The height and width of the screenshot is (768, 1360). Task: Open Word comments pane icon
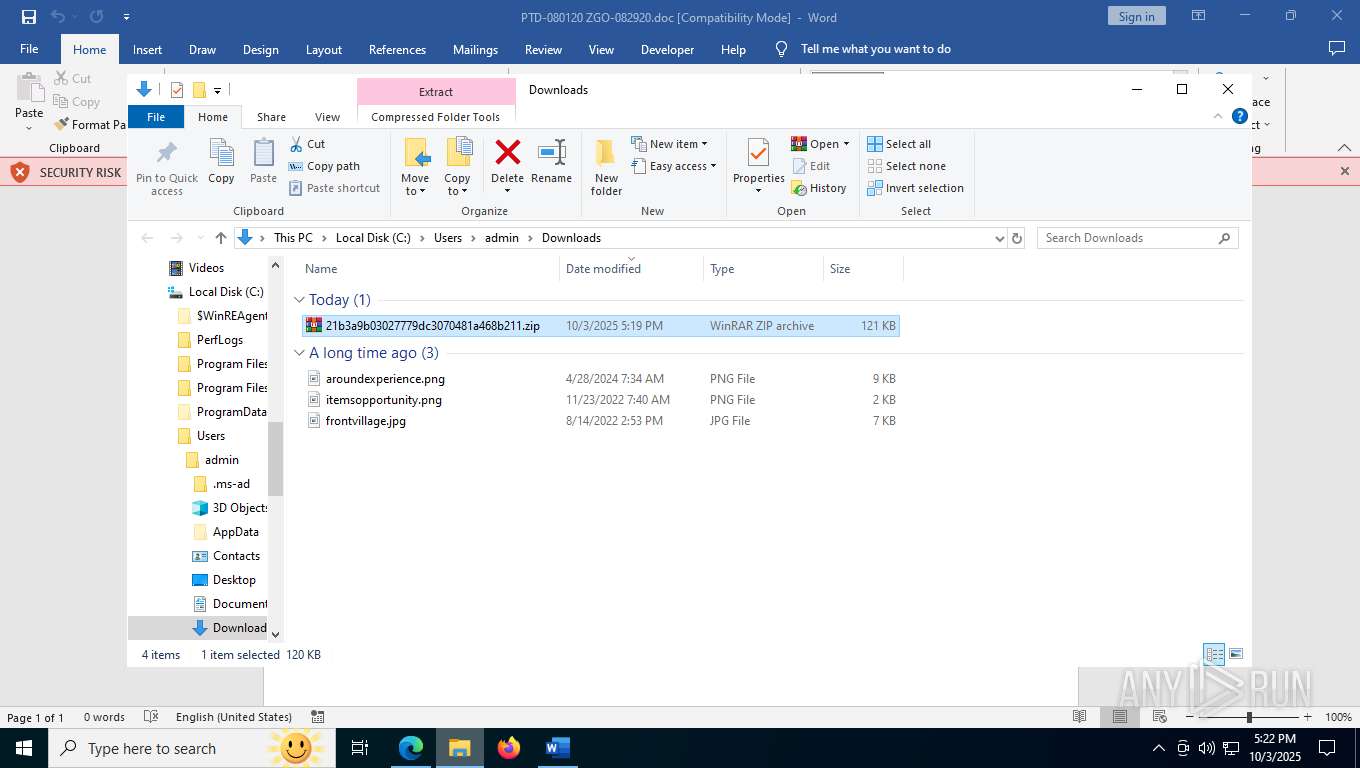[1336, 49]
